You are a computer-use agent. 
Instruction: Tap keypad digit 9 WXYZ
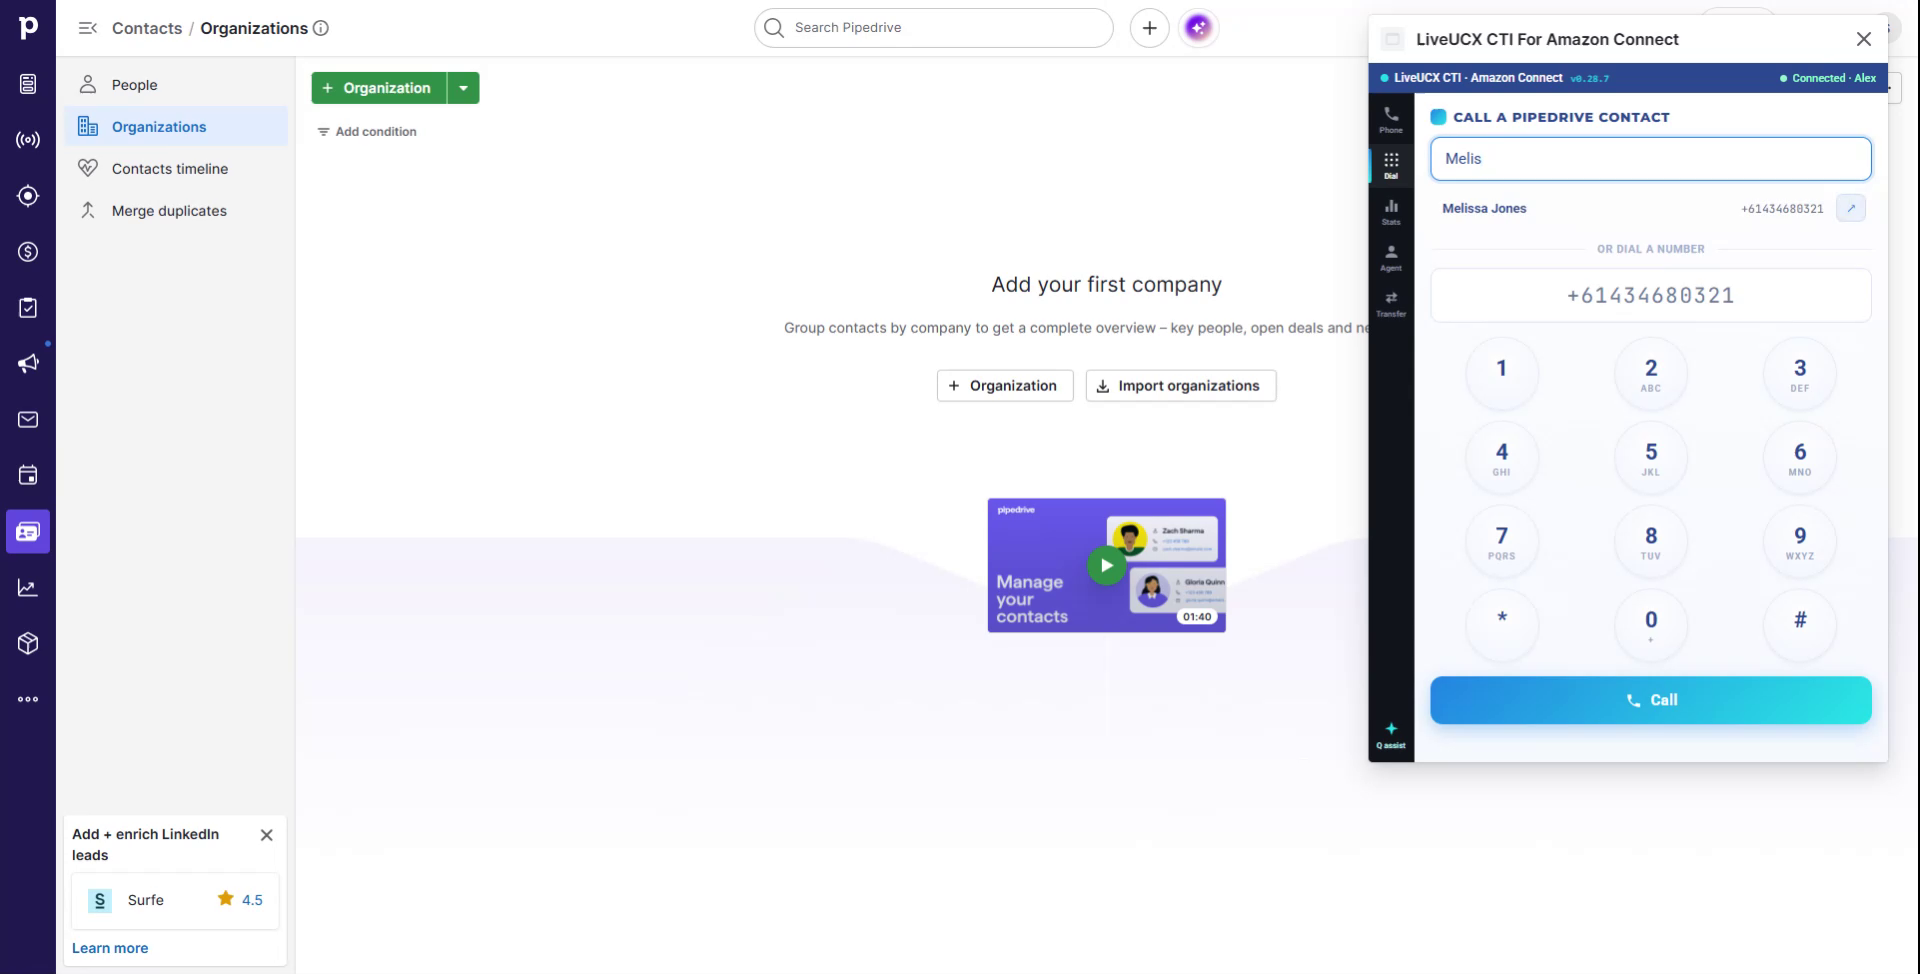pos(1799,542)
